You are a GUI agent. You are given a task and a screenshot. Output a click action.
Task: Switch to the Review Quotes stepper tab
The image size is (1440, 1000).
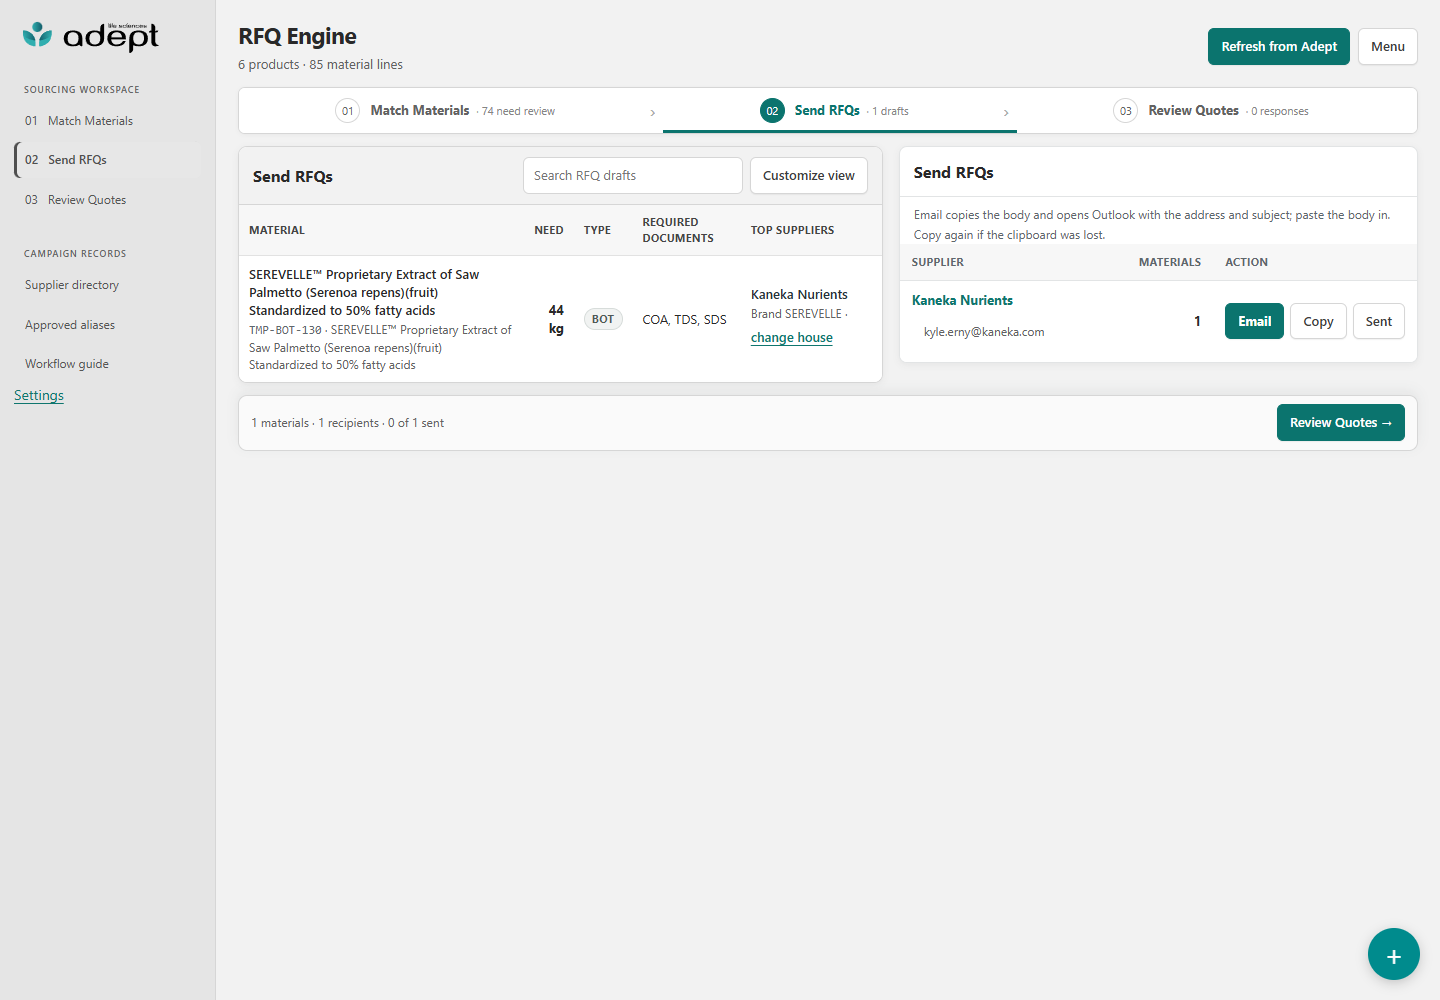tap(1216, 111)
